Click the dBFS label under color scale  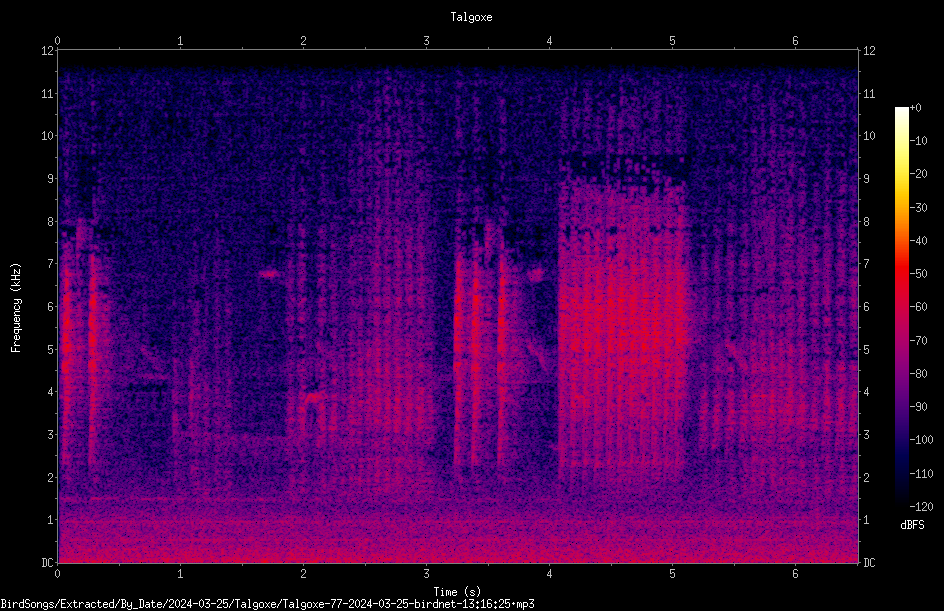coord(912,525)
